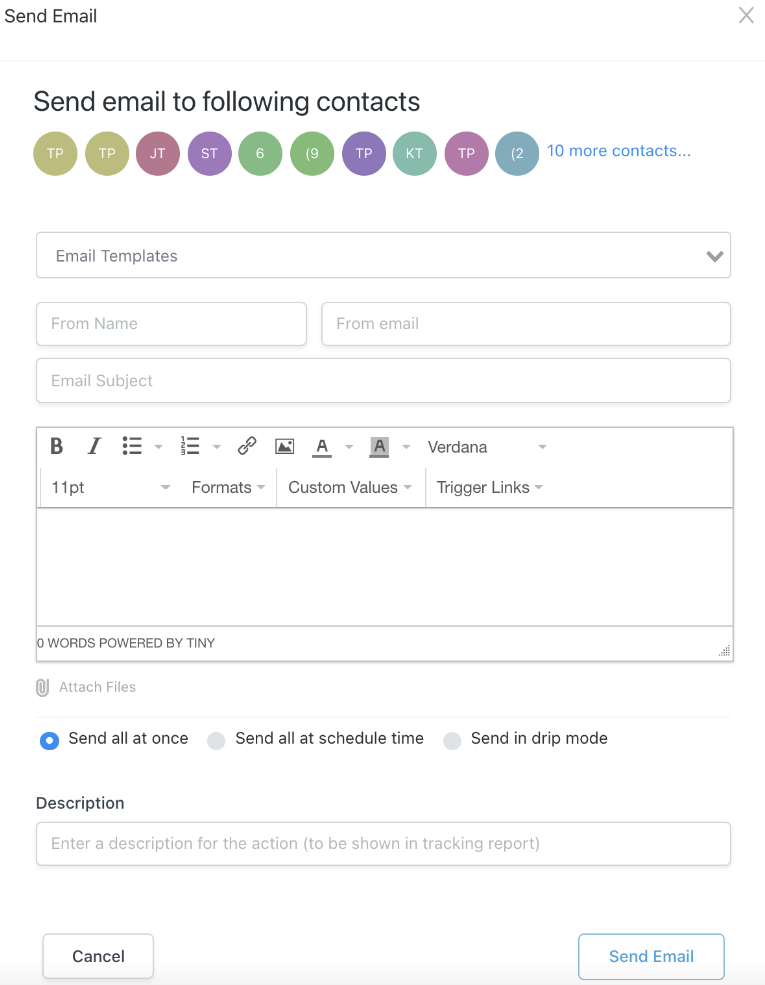Click the Send Email button

pyautogui.click(x=651, y=956)
